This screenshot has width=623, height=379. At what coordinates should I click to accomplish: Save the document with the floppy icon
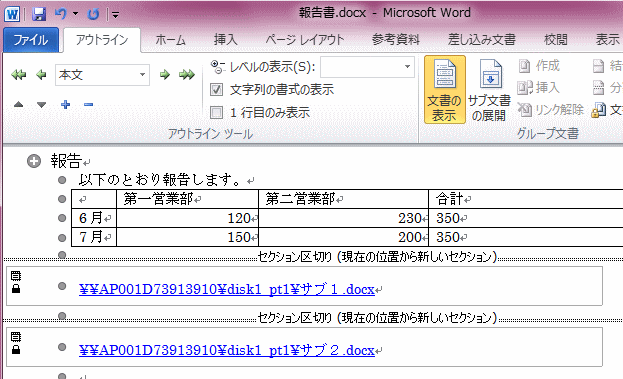tap(39, 14)
